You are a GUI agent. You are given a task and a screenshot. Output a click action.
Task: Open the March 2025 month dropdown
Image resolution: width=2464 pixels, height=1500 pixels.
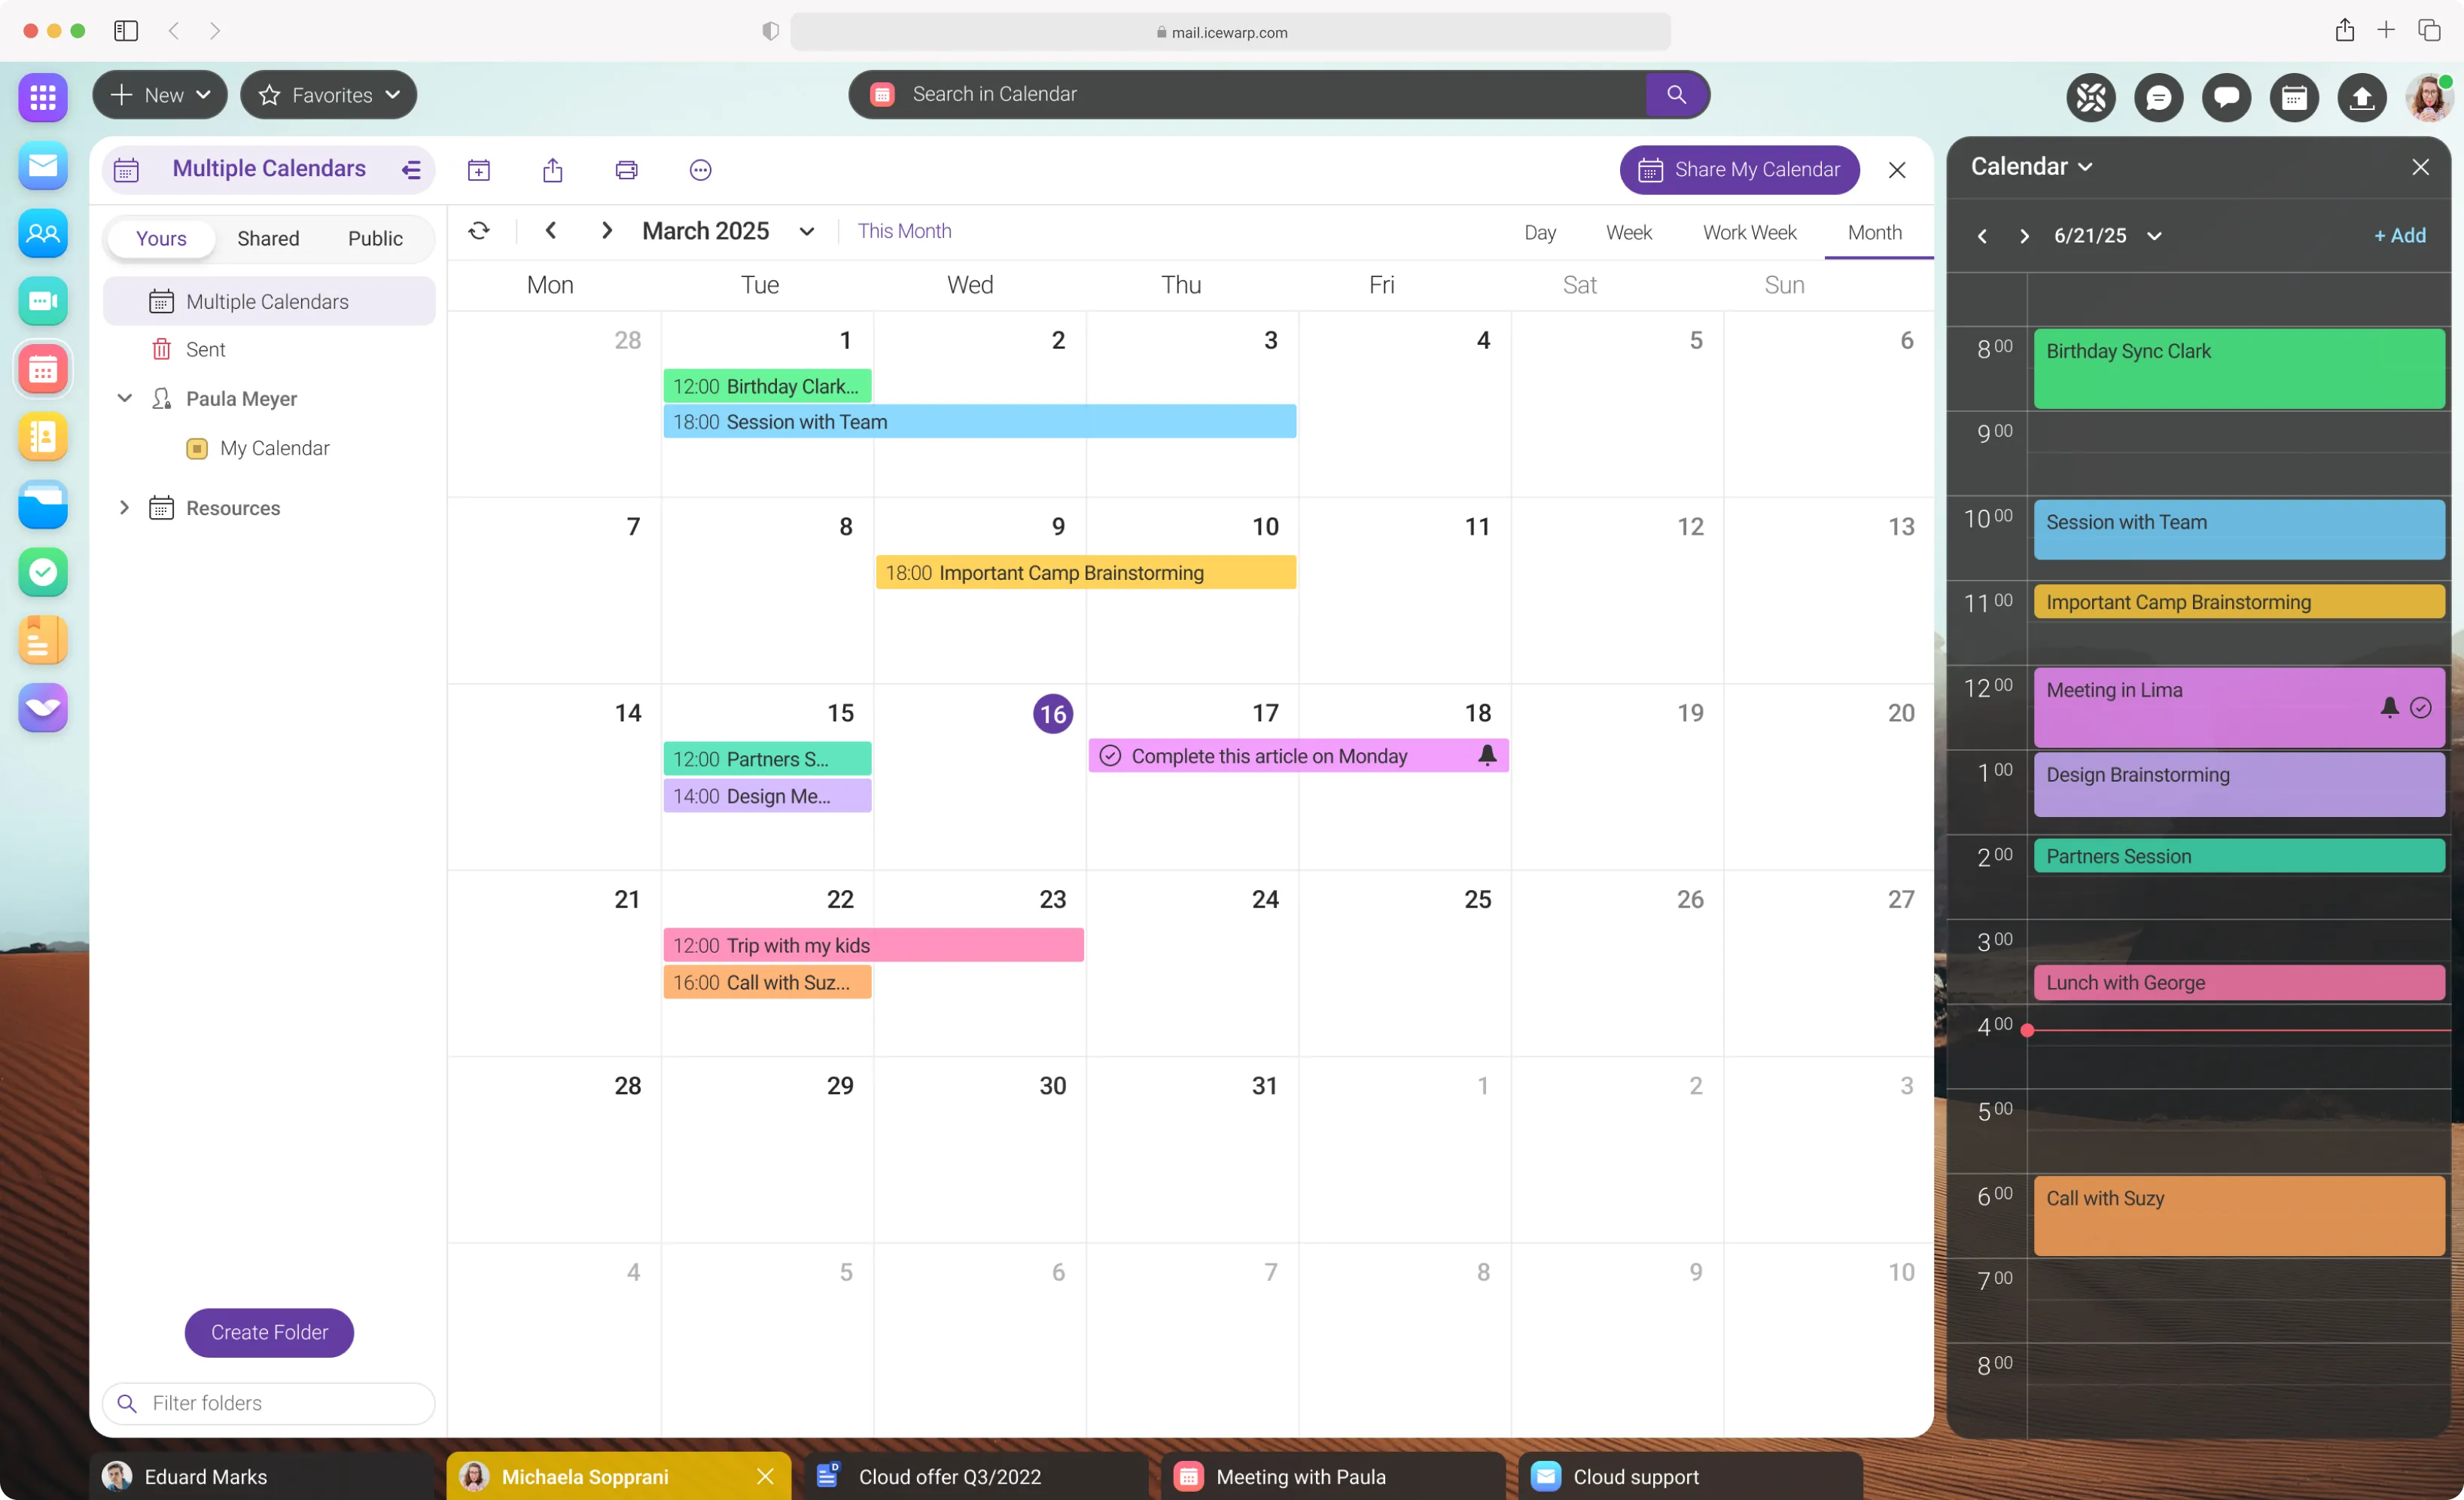click(x=806, y=232)
